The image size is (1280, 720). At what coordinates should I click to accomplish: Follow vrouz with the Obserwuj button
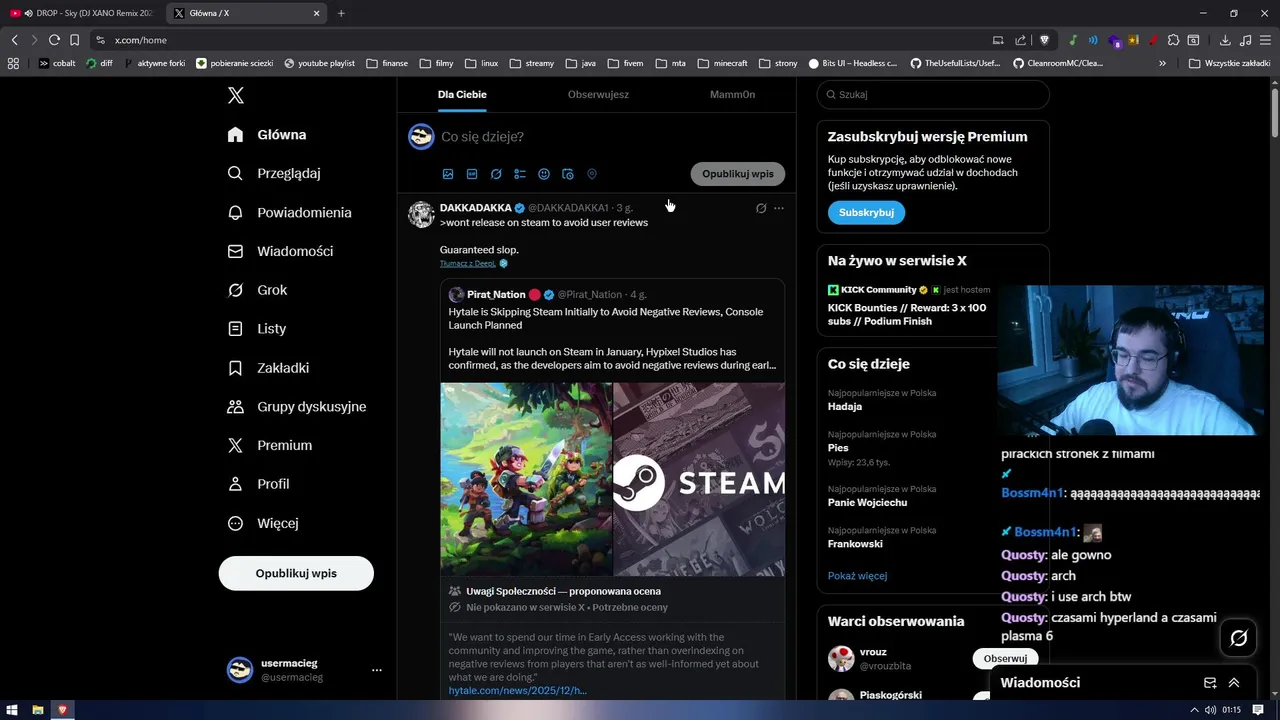click(x=1005, y=658)
